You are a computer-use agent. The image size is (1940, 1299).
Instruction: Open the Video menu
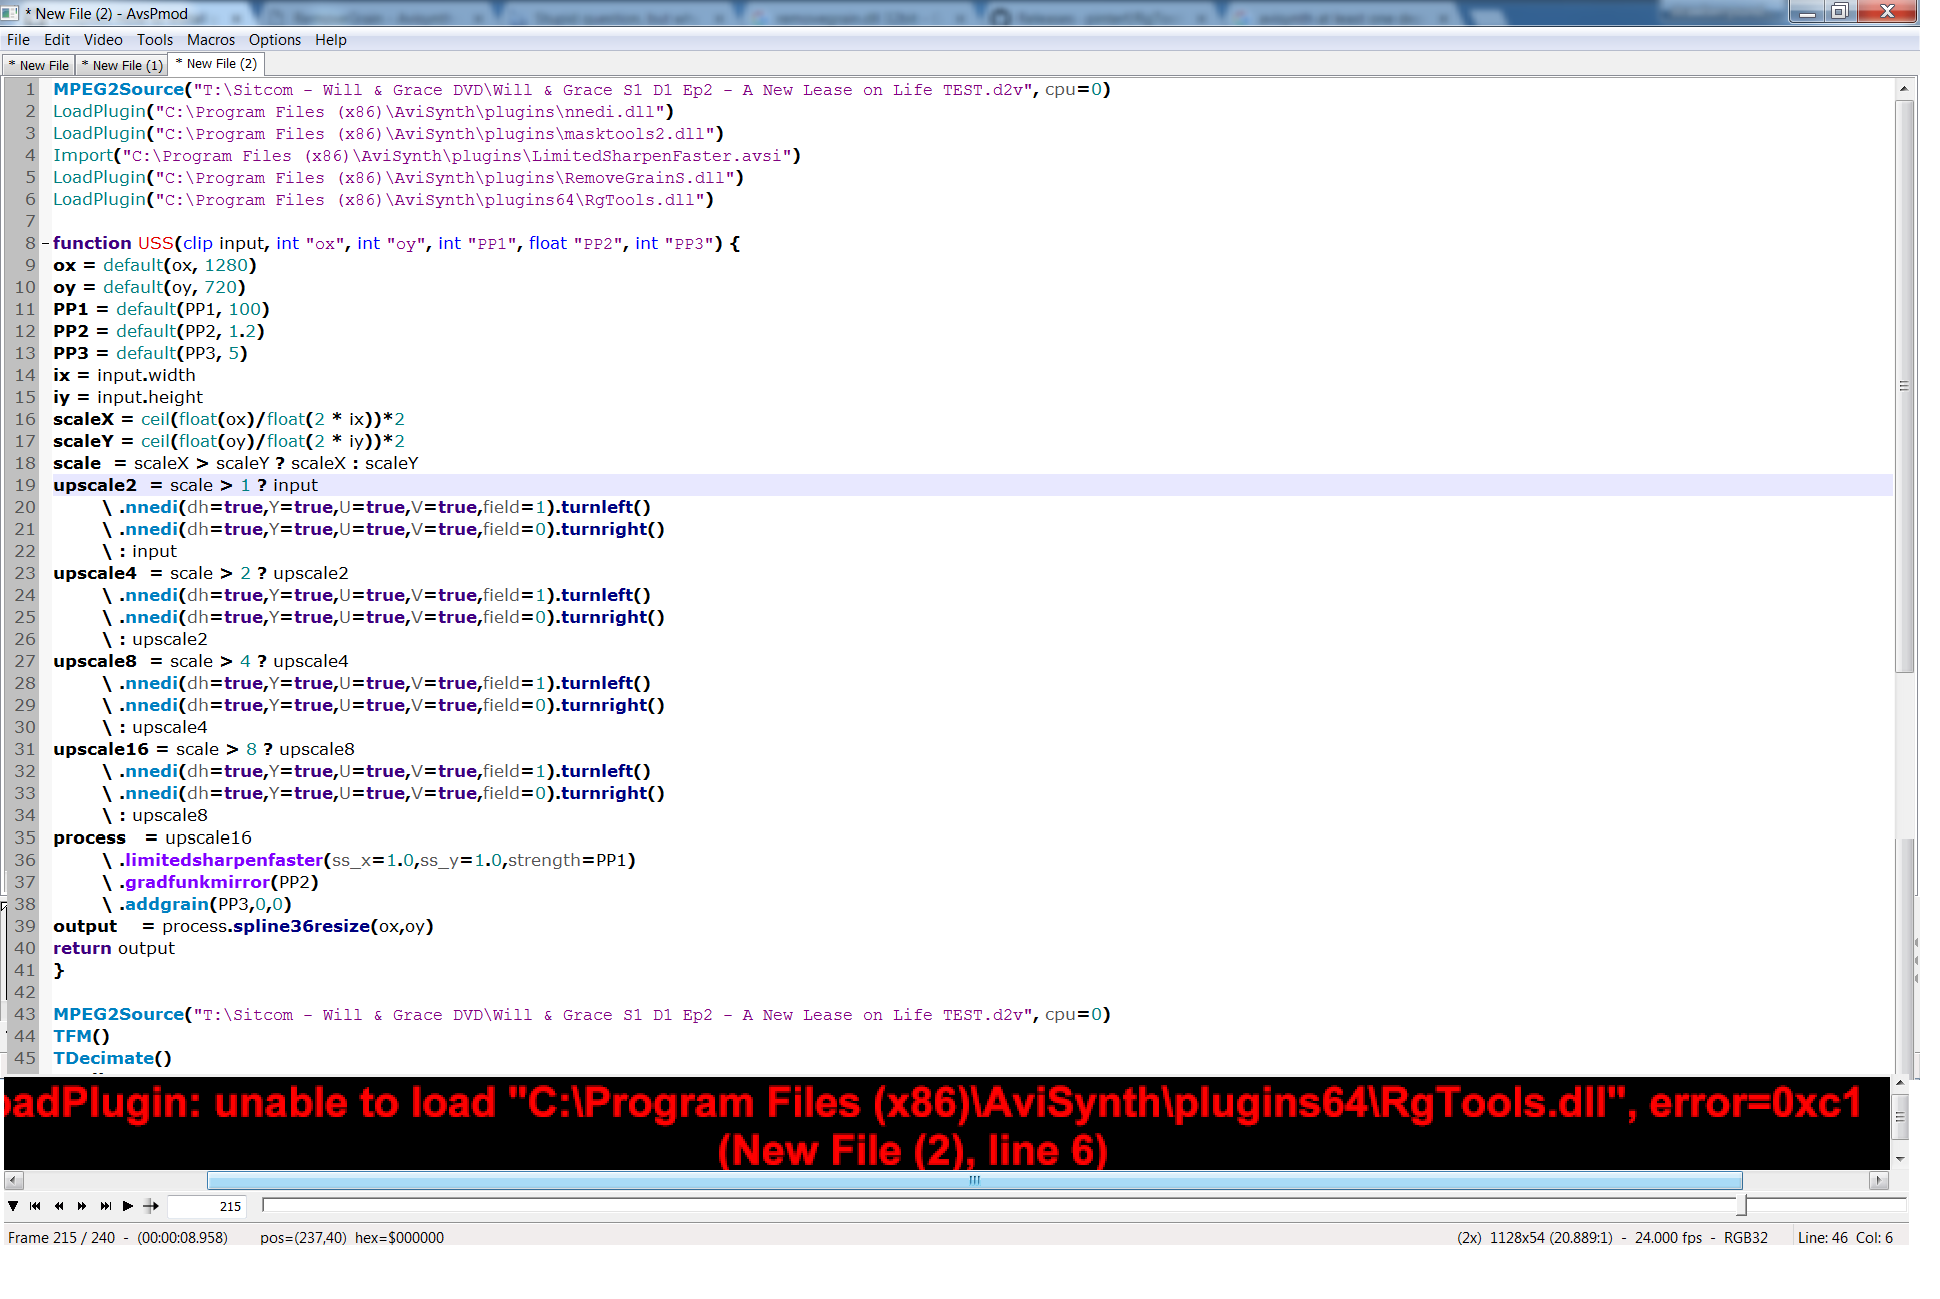coord(103,40)
